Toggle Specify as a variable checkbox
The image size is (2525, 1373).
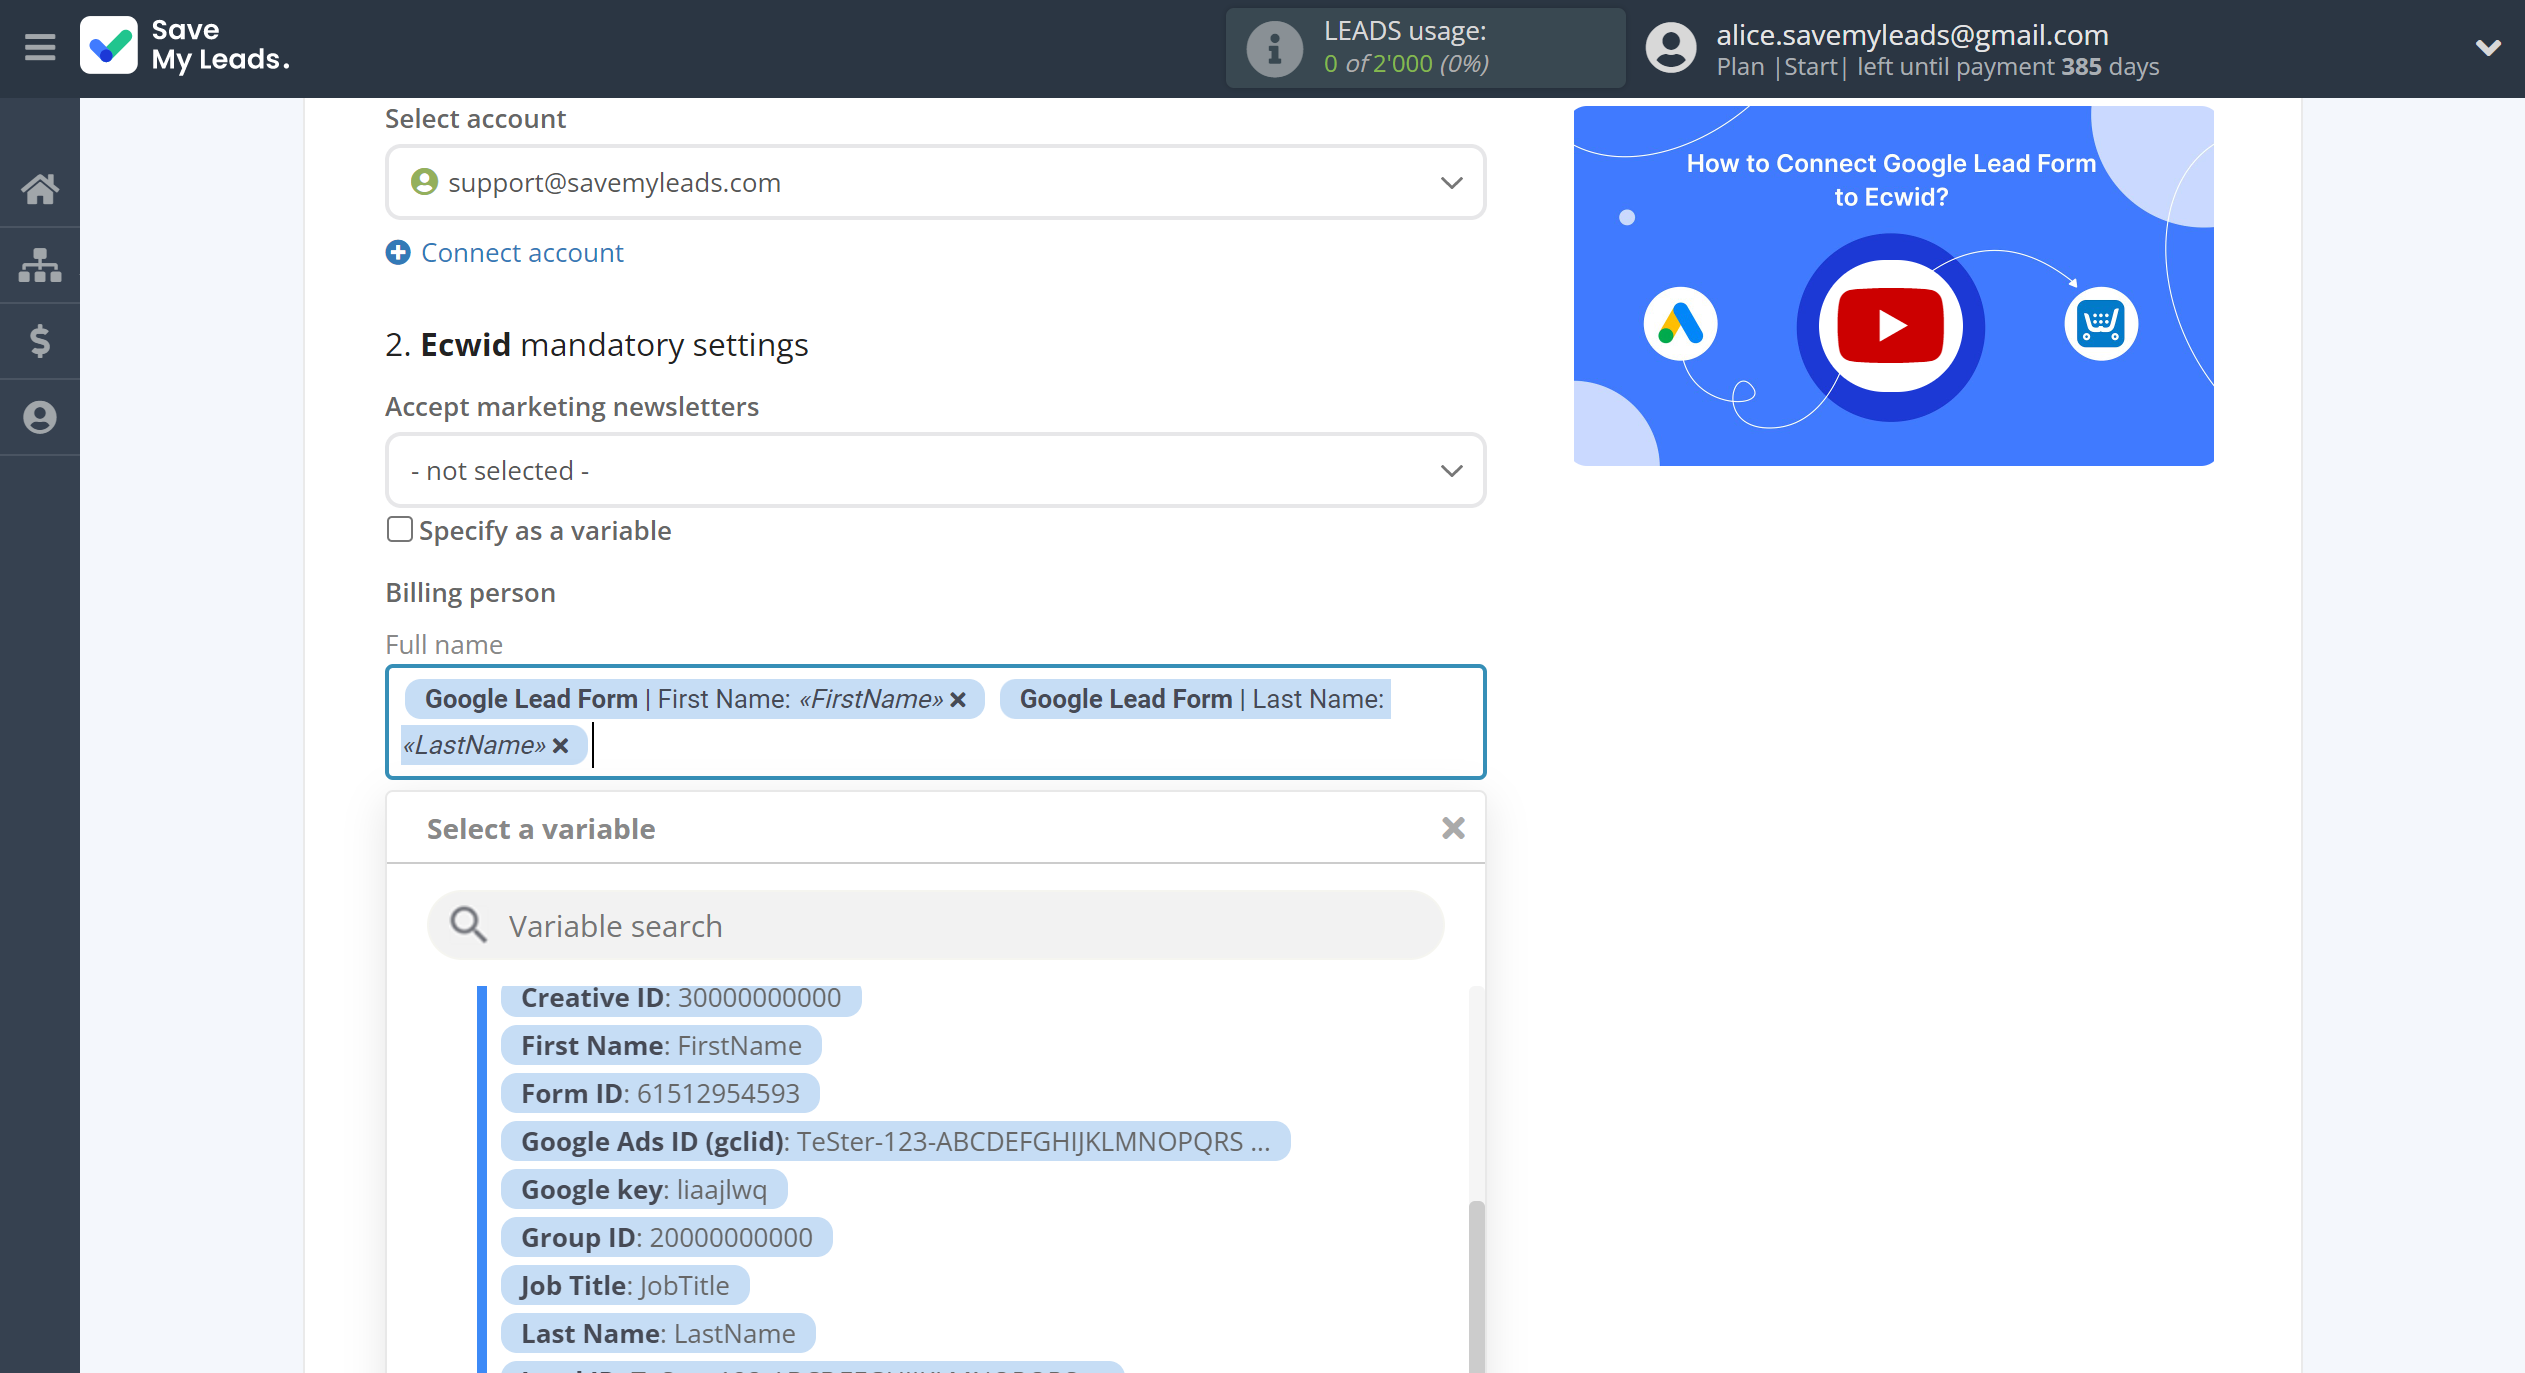click(400, 529)
